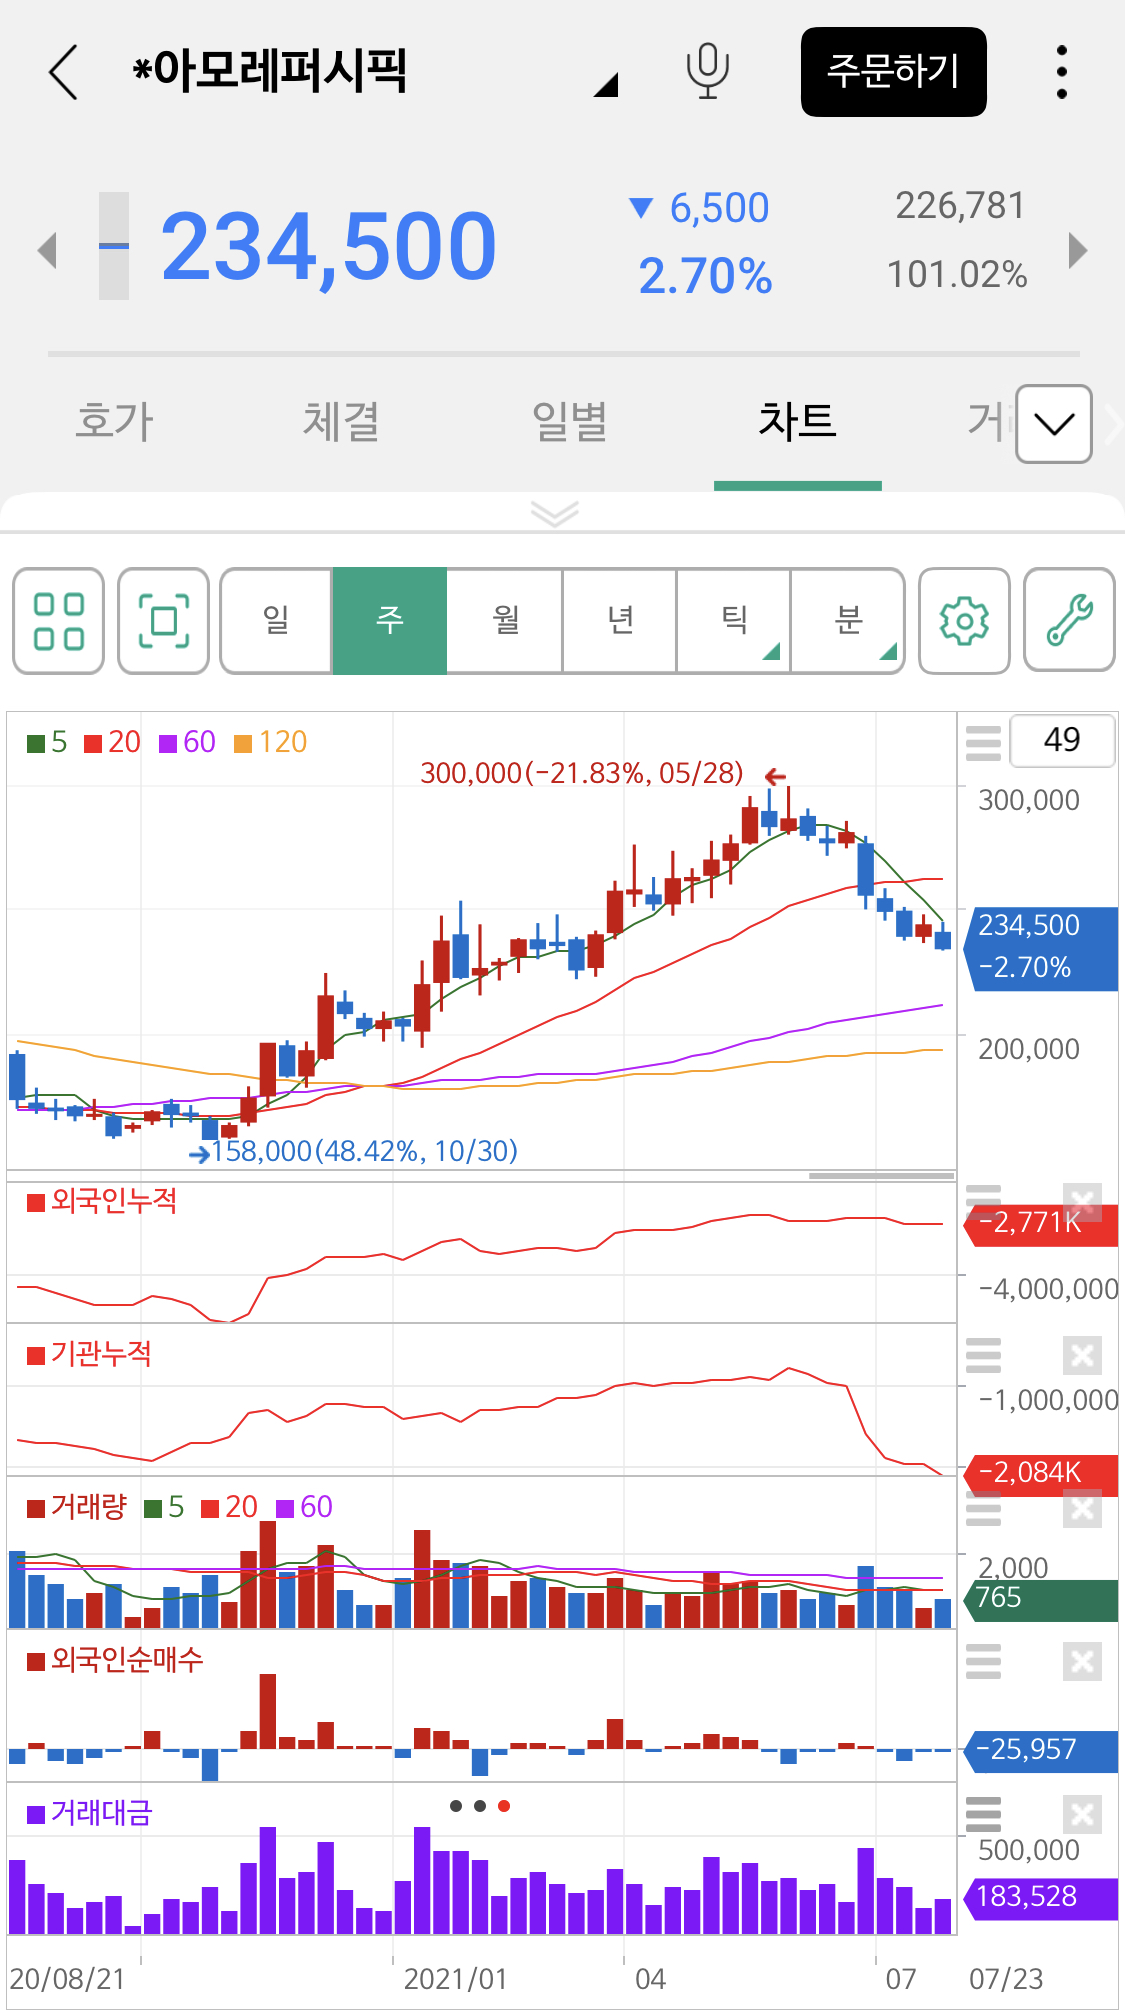1125x2011 pixels.
Task: Open the three-dot more options menu
Action: point(1062,72)
